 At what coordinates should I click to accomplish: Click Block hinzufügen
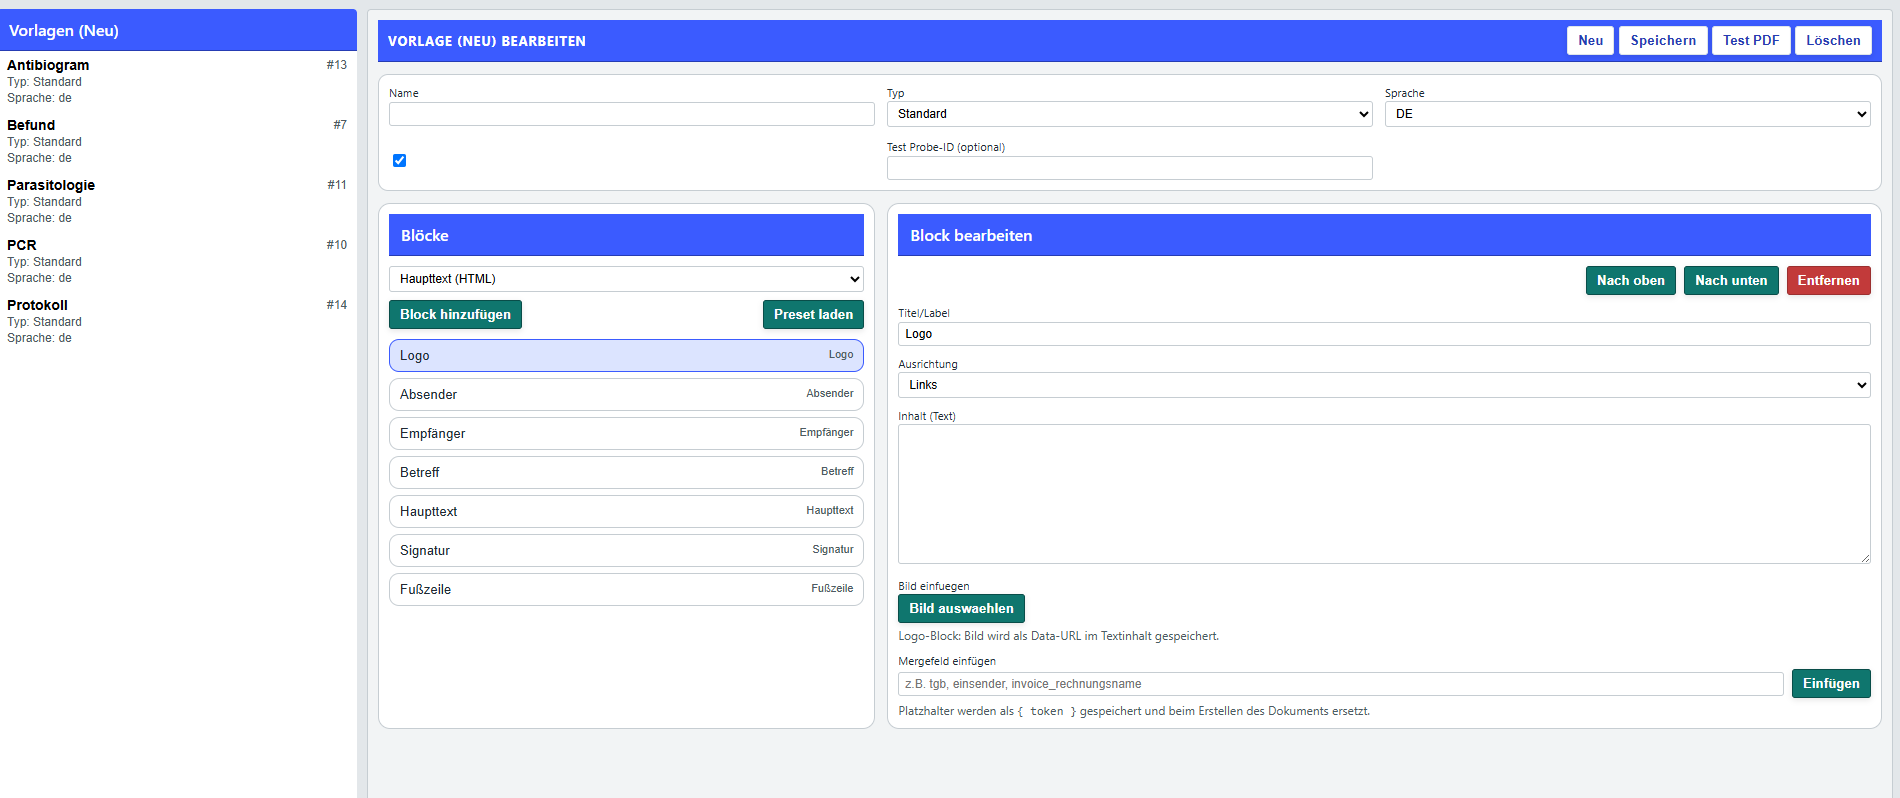455,315
